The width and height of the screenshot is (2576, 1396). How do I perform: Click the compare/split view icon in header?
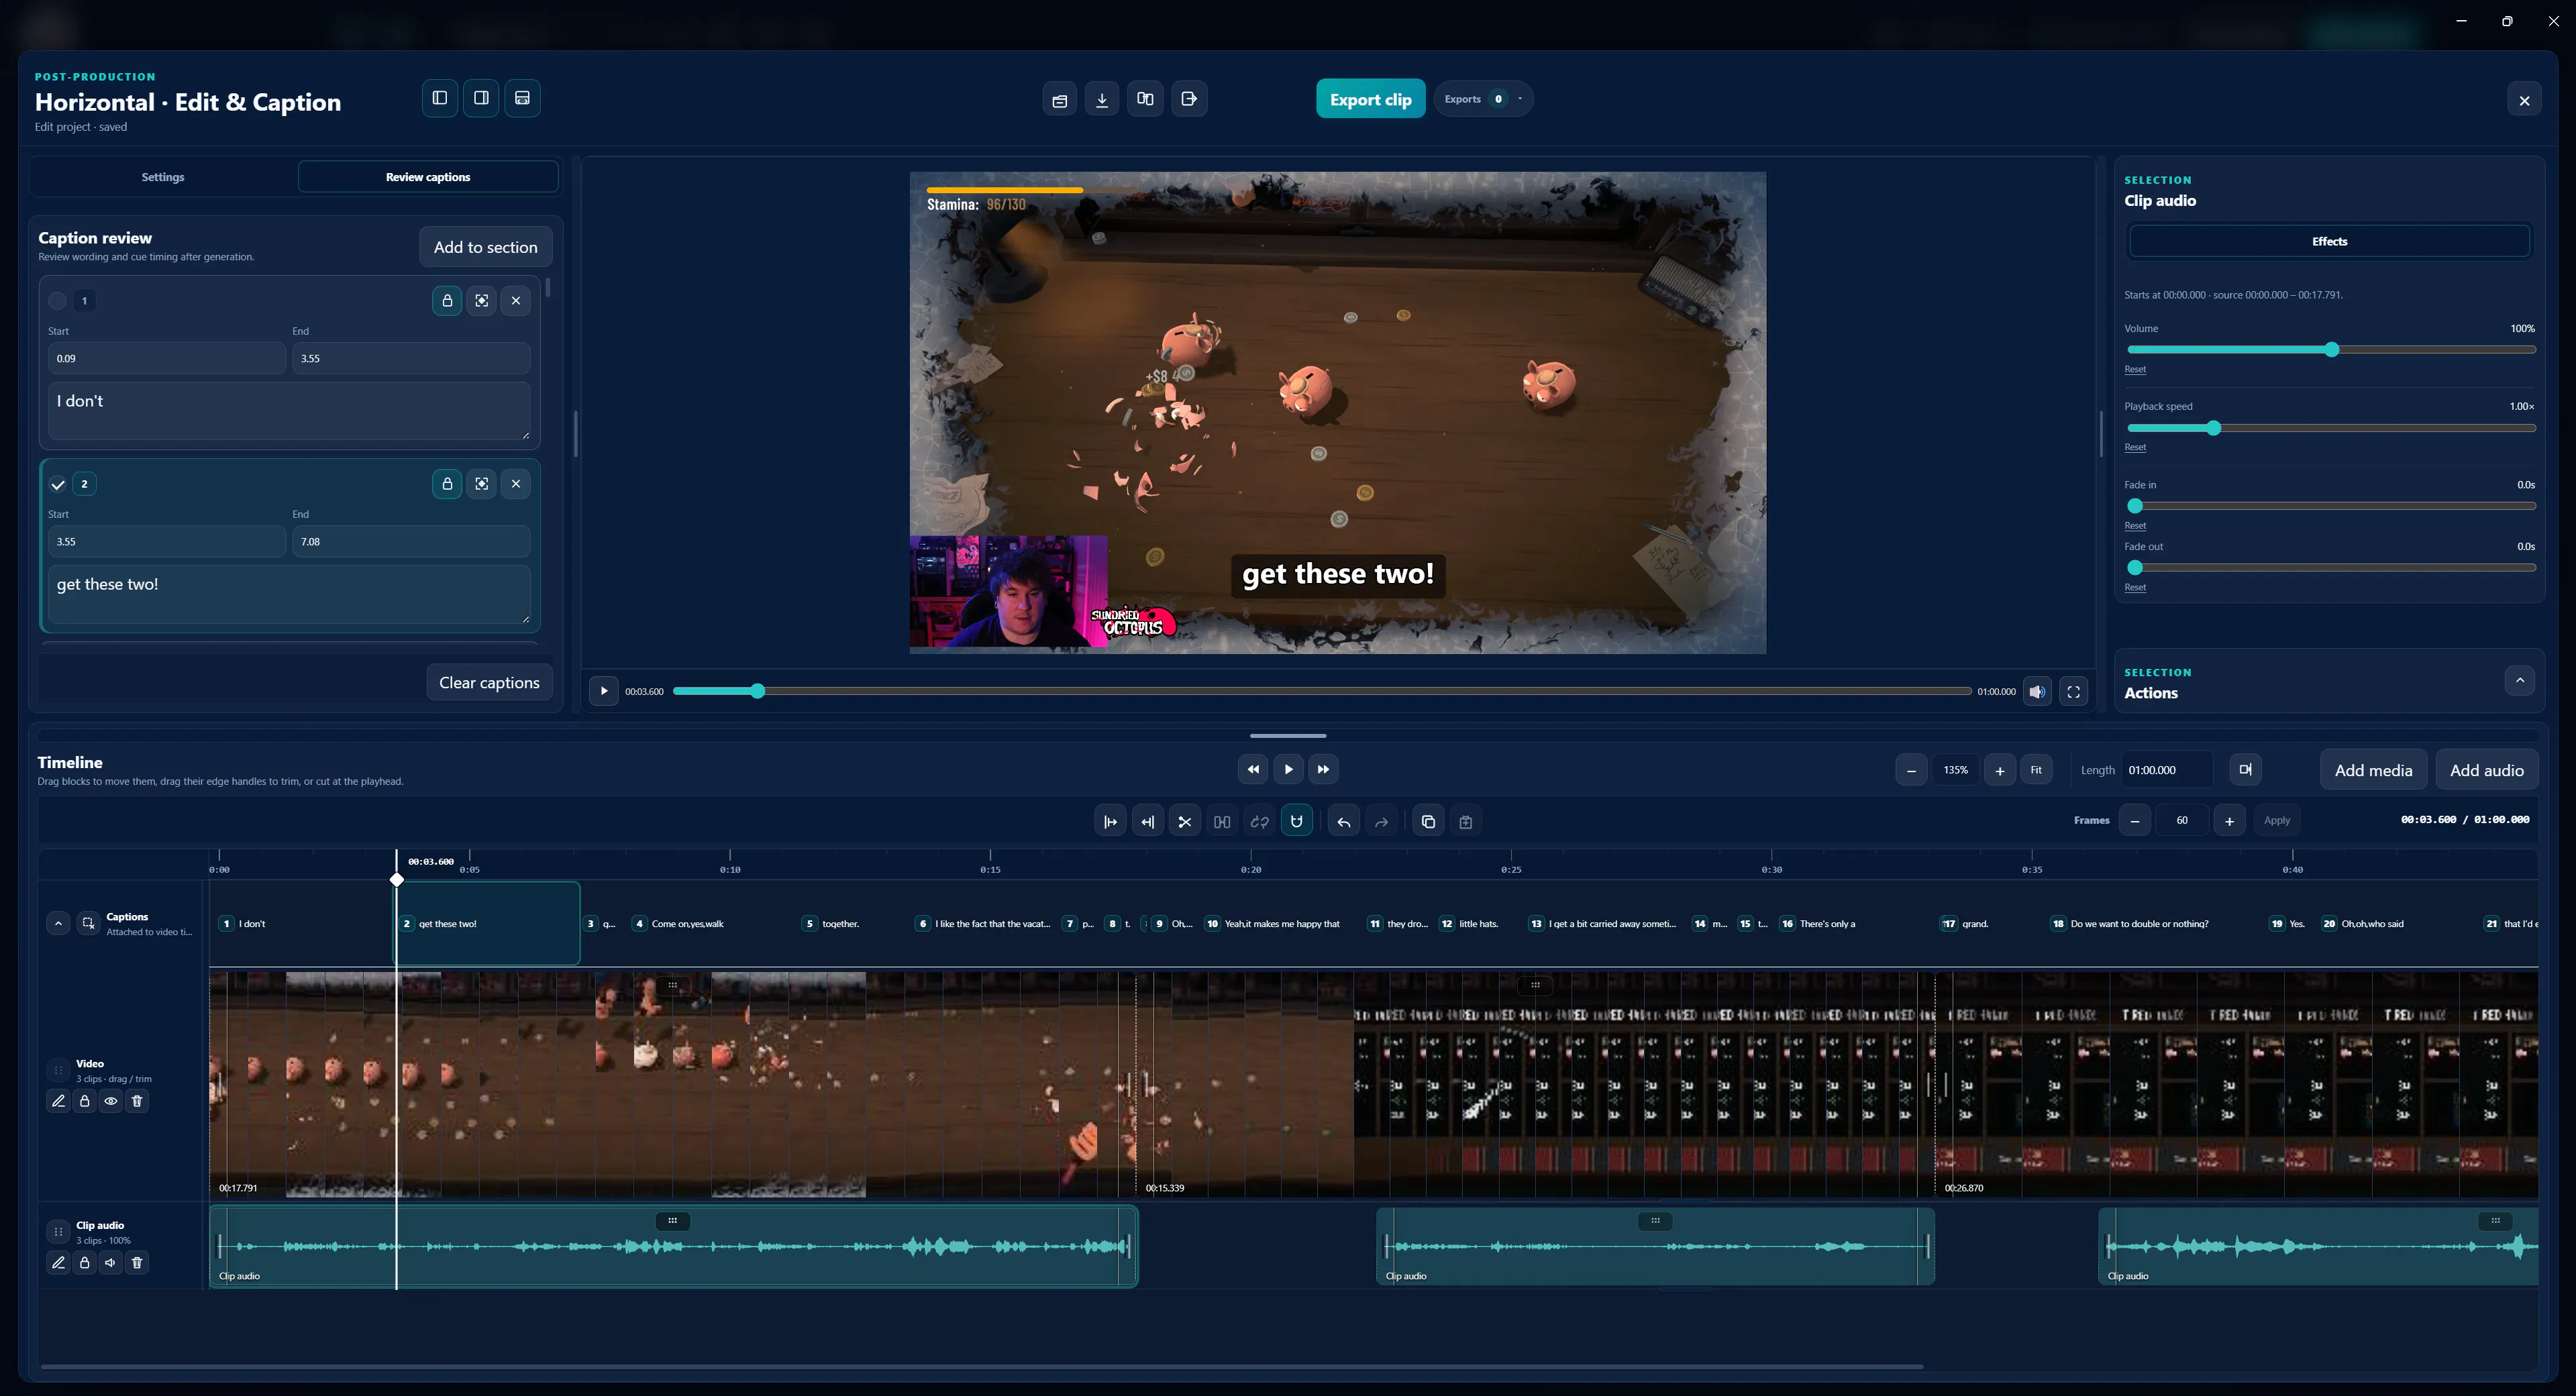pos(1145,99)
